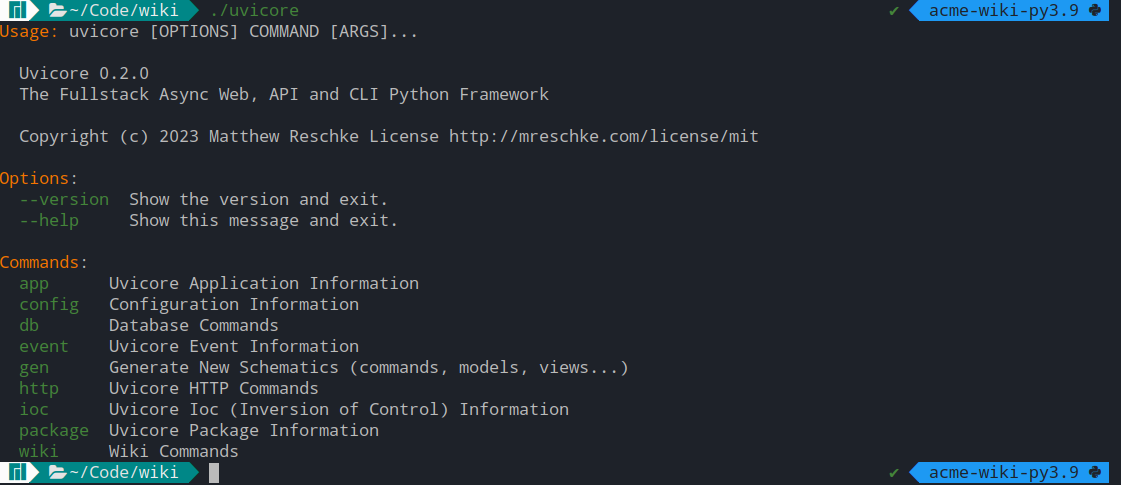The width and height of the screenshot is (1121, 485).
Task: Click the ~/Code/wiki path in bottom prompt
Action: 124,472
